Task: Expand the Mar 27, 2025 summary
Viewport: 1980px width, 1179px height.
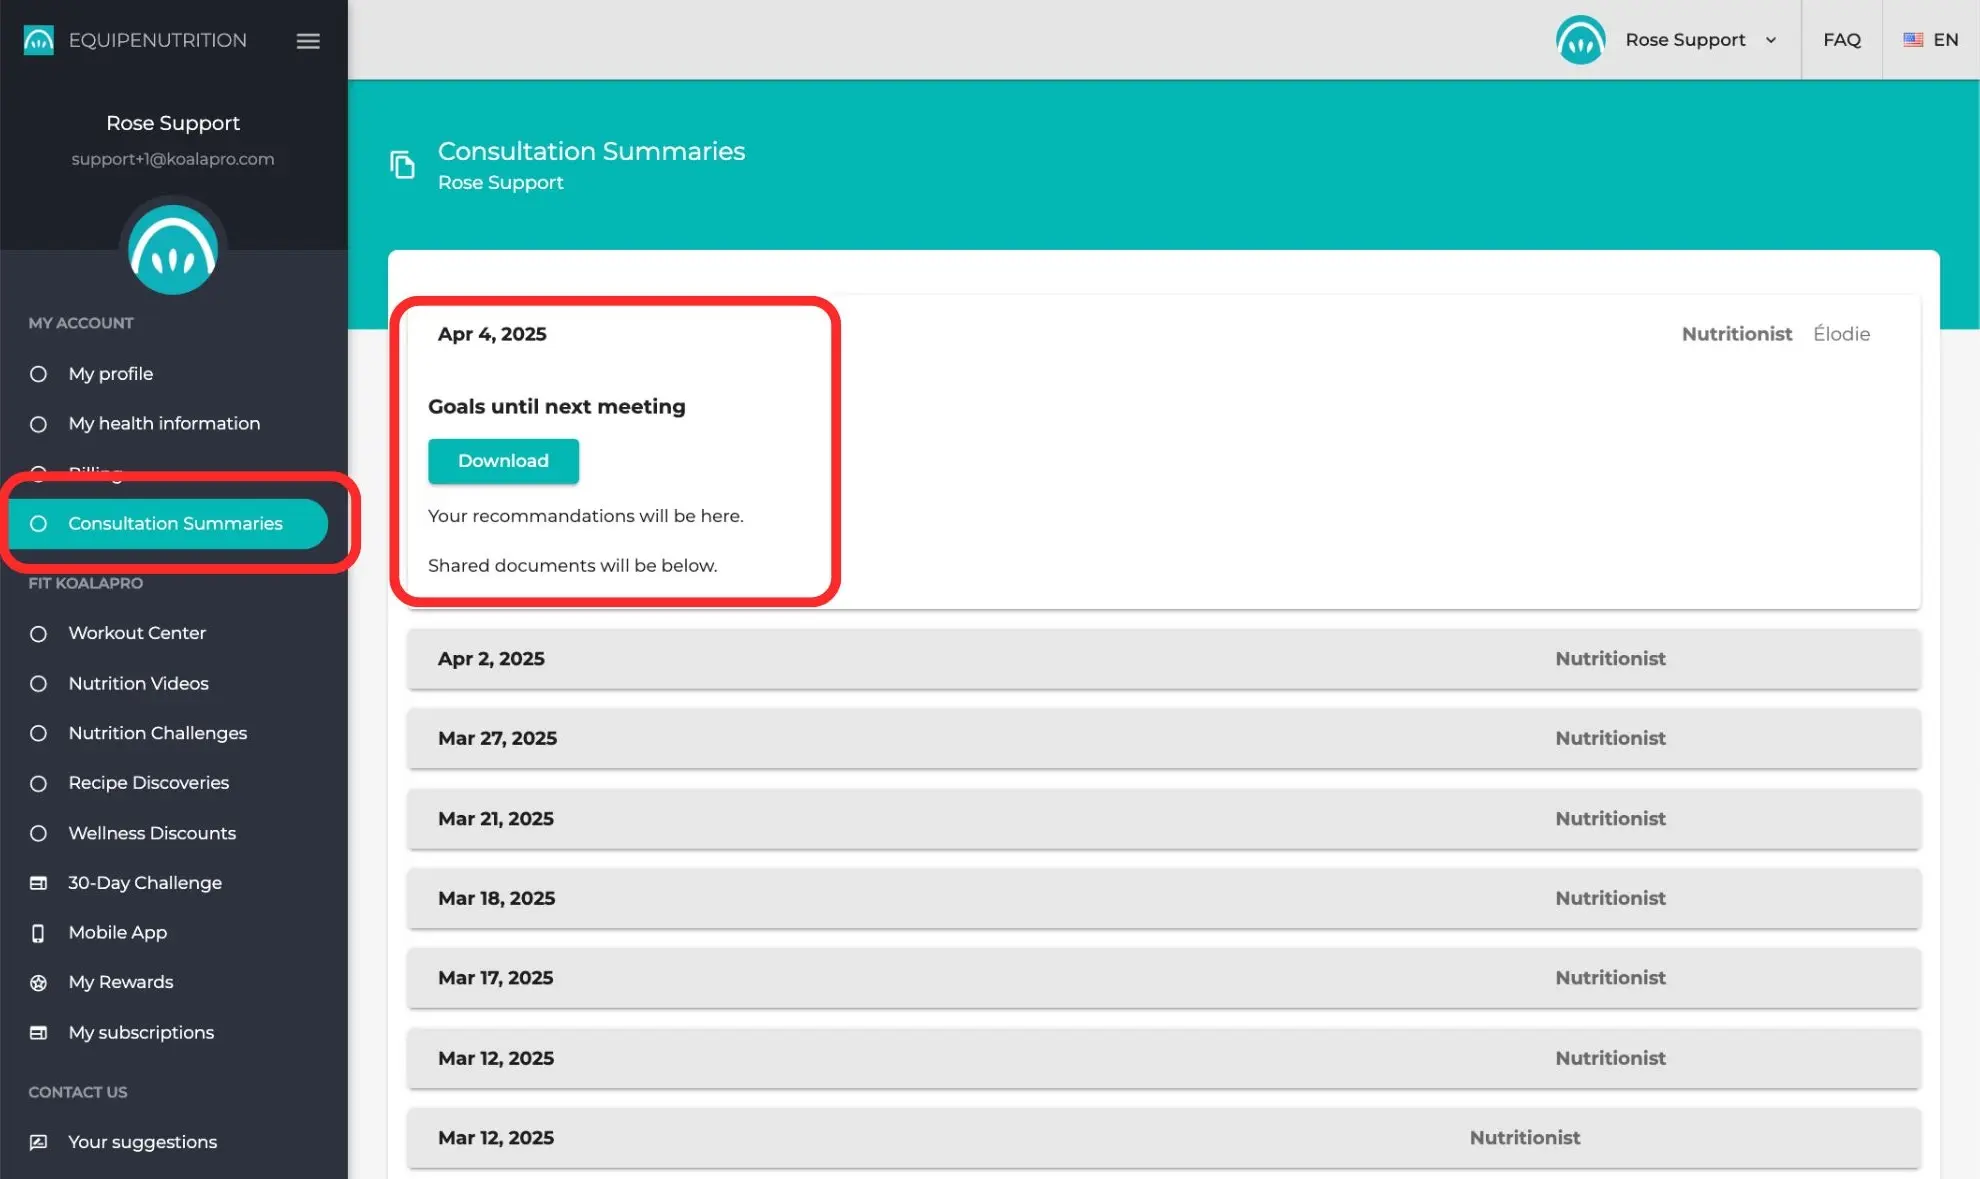Action: pos(1163,739)
